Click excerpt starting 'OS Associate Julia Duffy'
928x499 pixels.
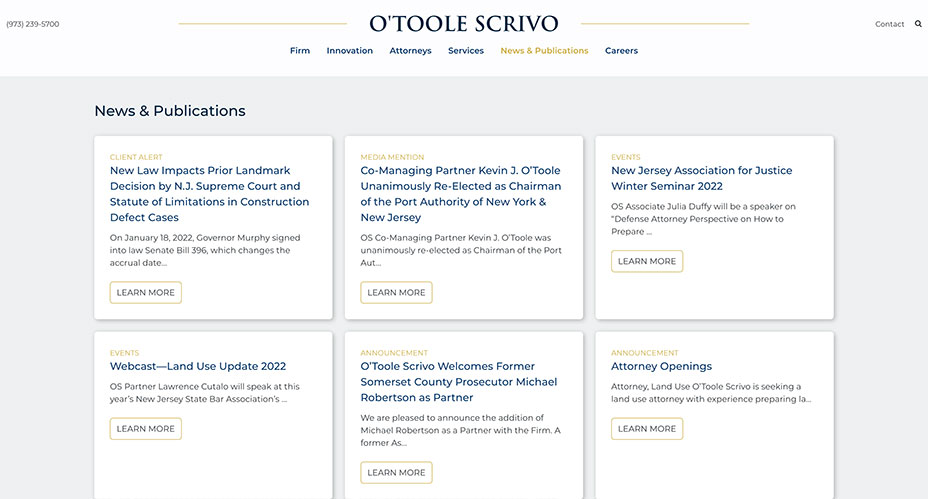point(703,219)
